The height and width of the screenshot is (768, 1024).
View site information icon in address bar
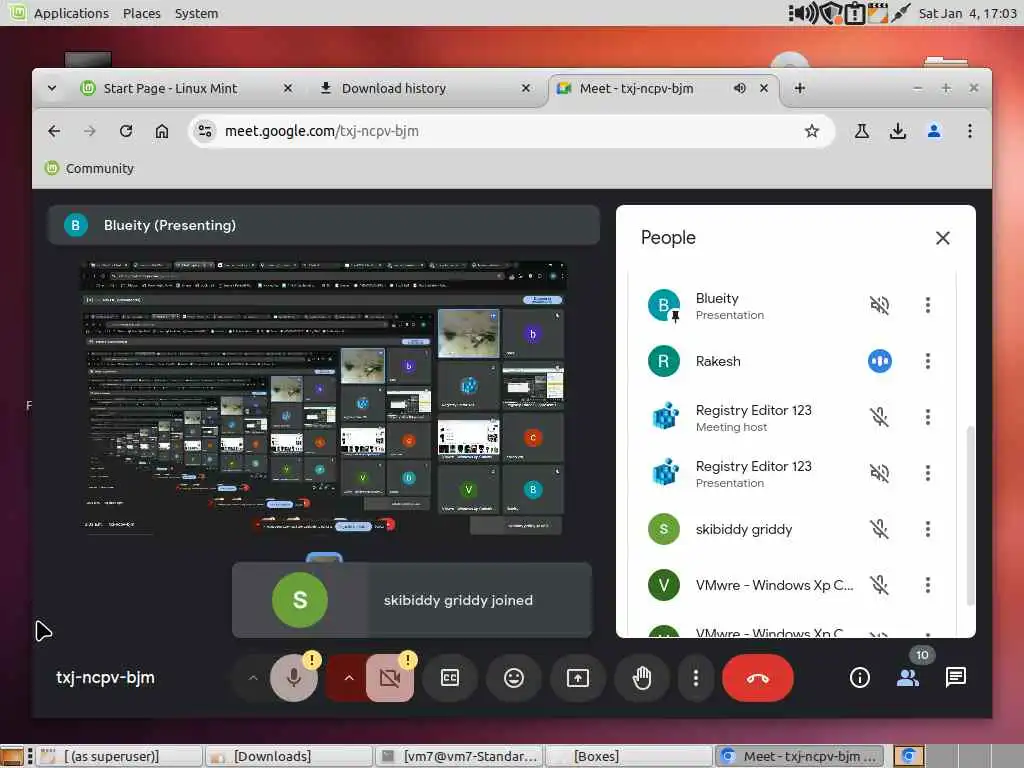(x=205, y=131)
